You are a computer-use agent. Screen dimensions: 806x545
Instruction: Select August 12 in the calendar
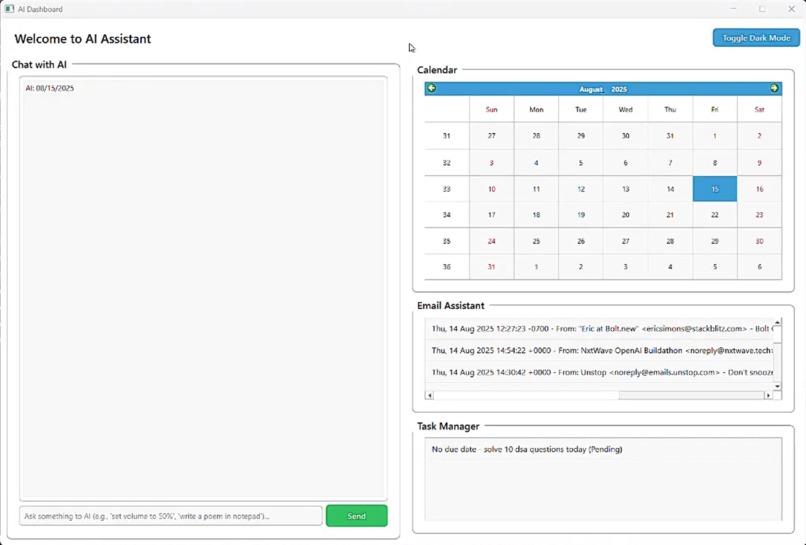tap(581, 189)
